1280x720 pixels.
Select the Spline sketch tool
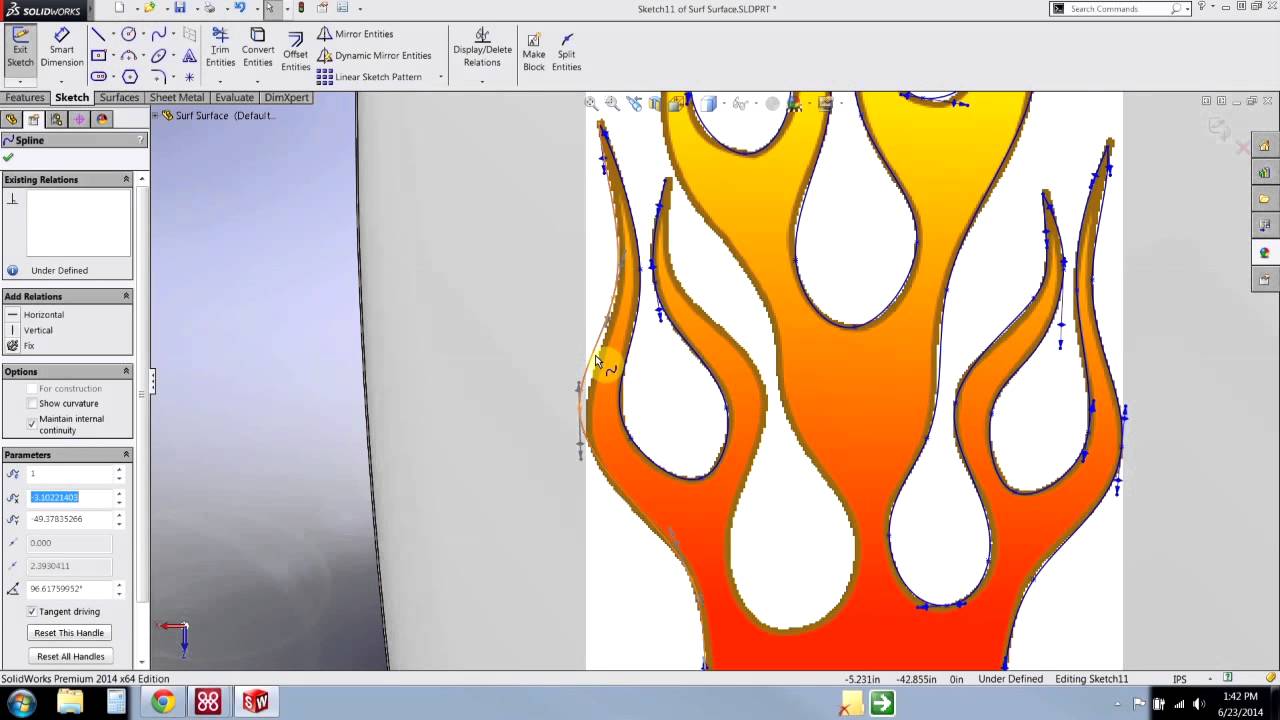(159, 34)
